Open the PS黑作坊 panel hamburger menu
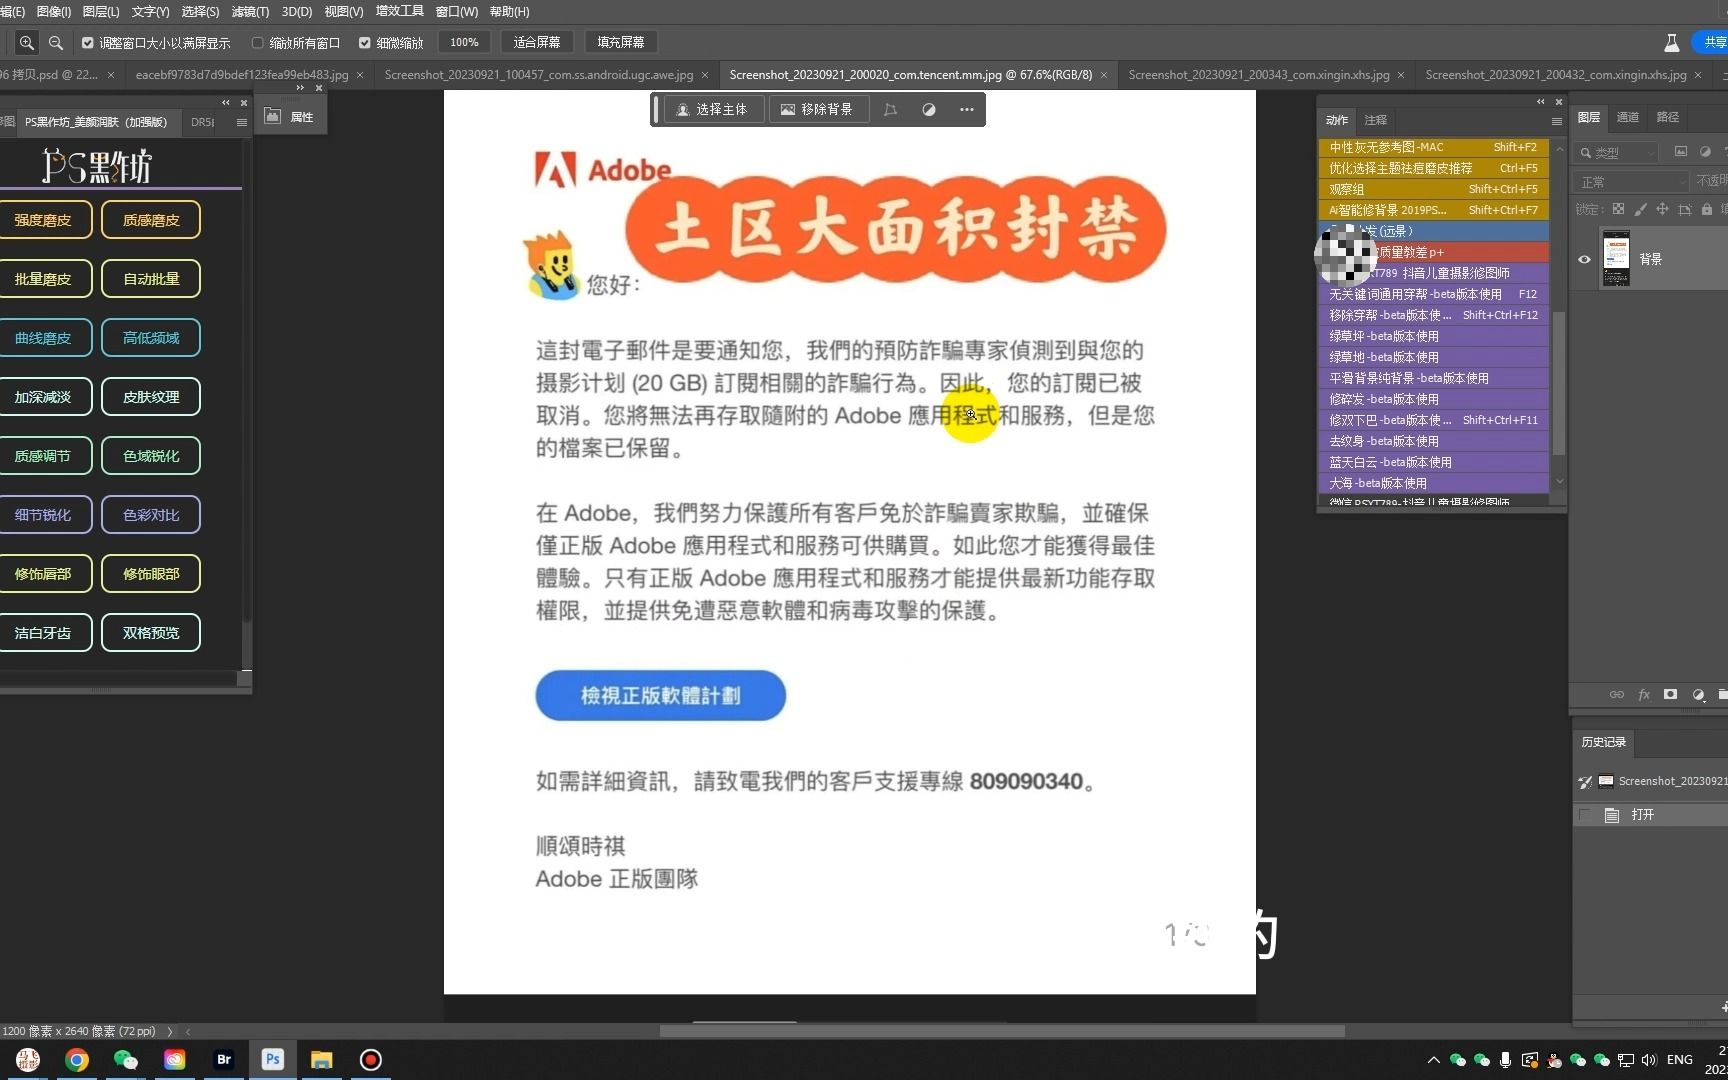Viewport: 1728px width, 1080px height. (241, 122)
